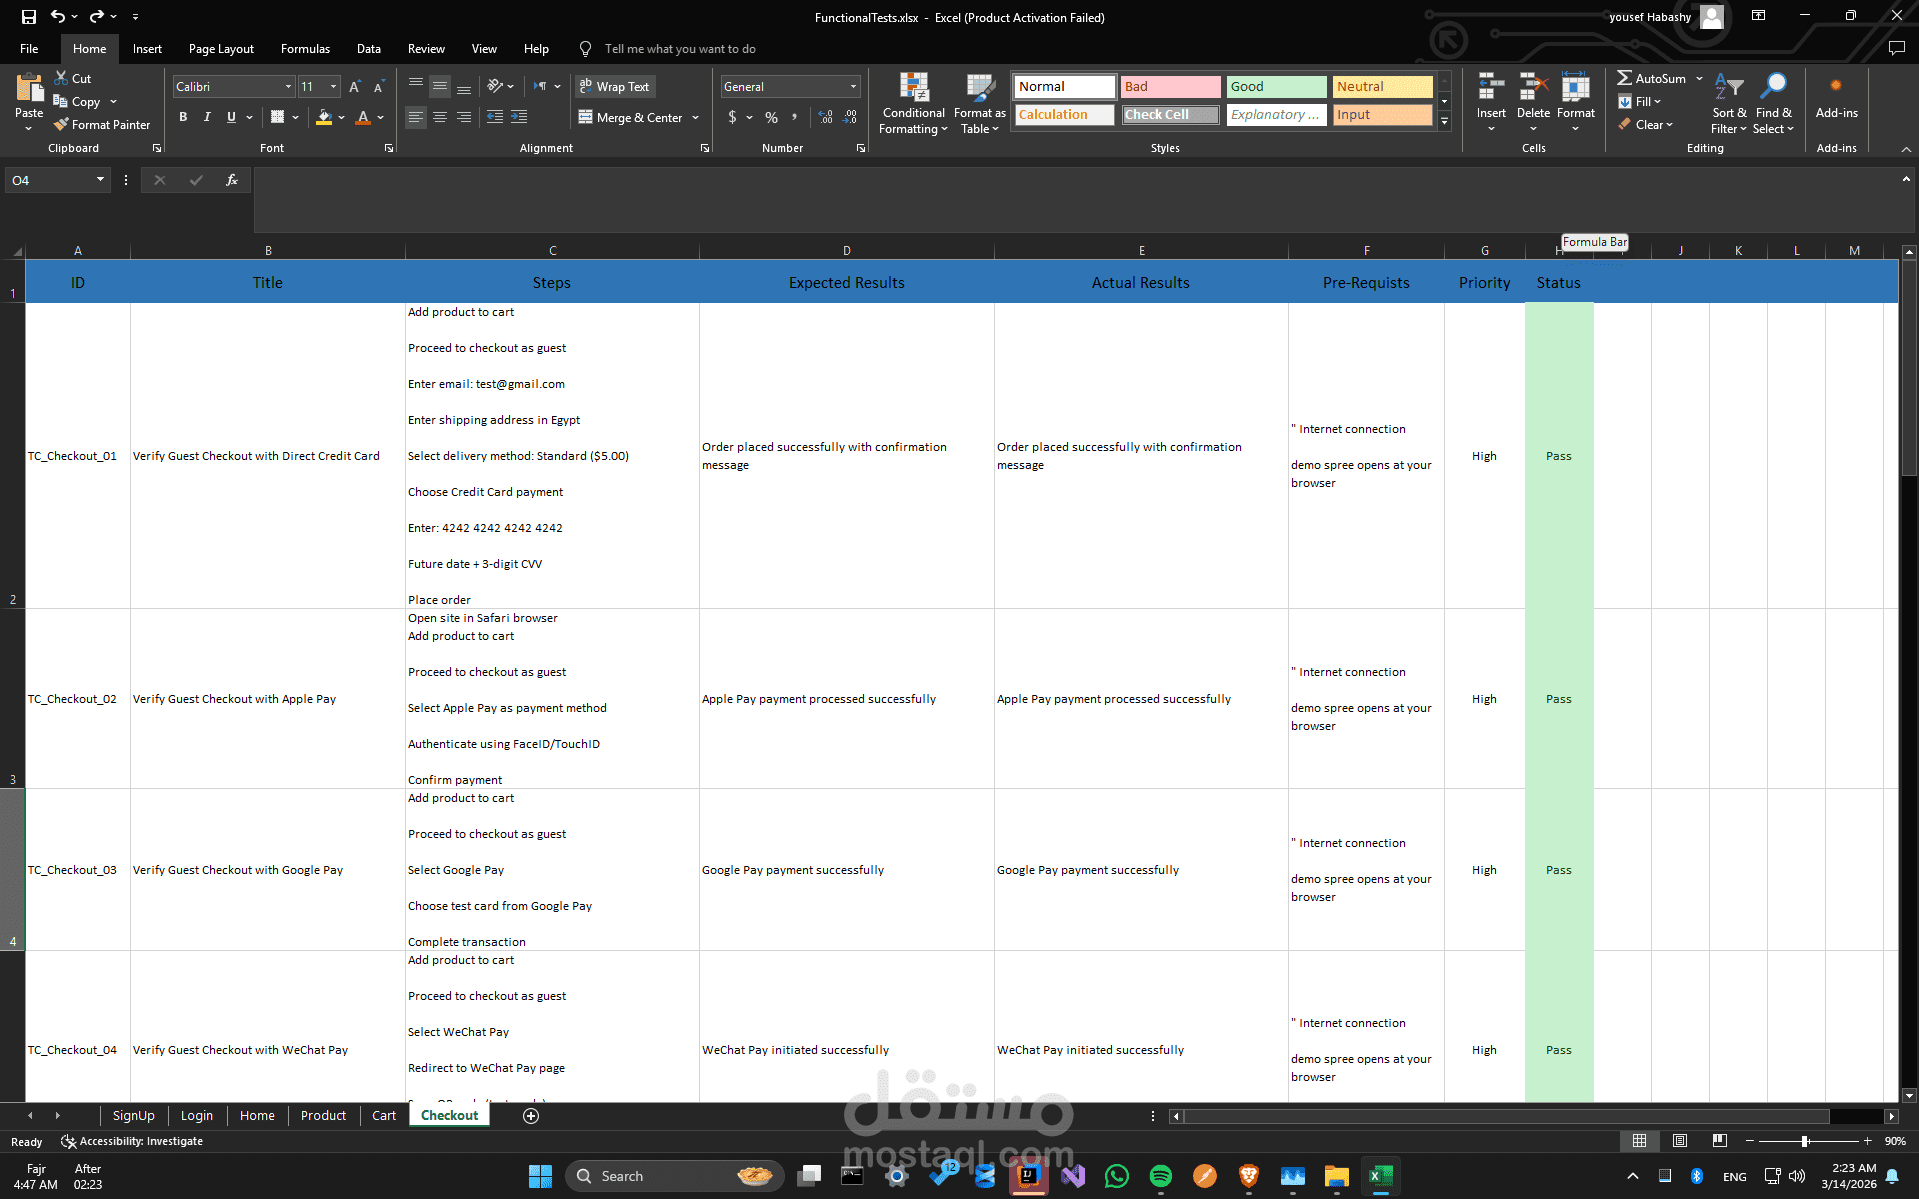Switch to Page Layout view

click(1680, 1141)
